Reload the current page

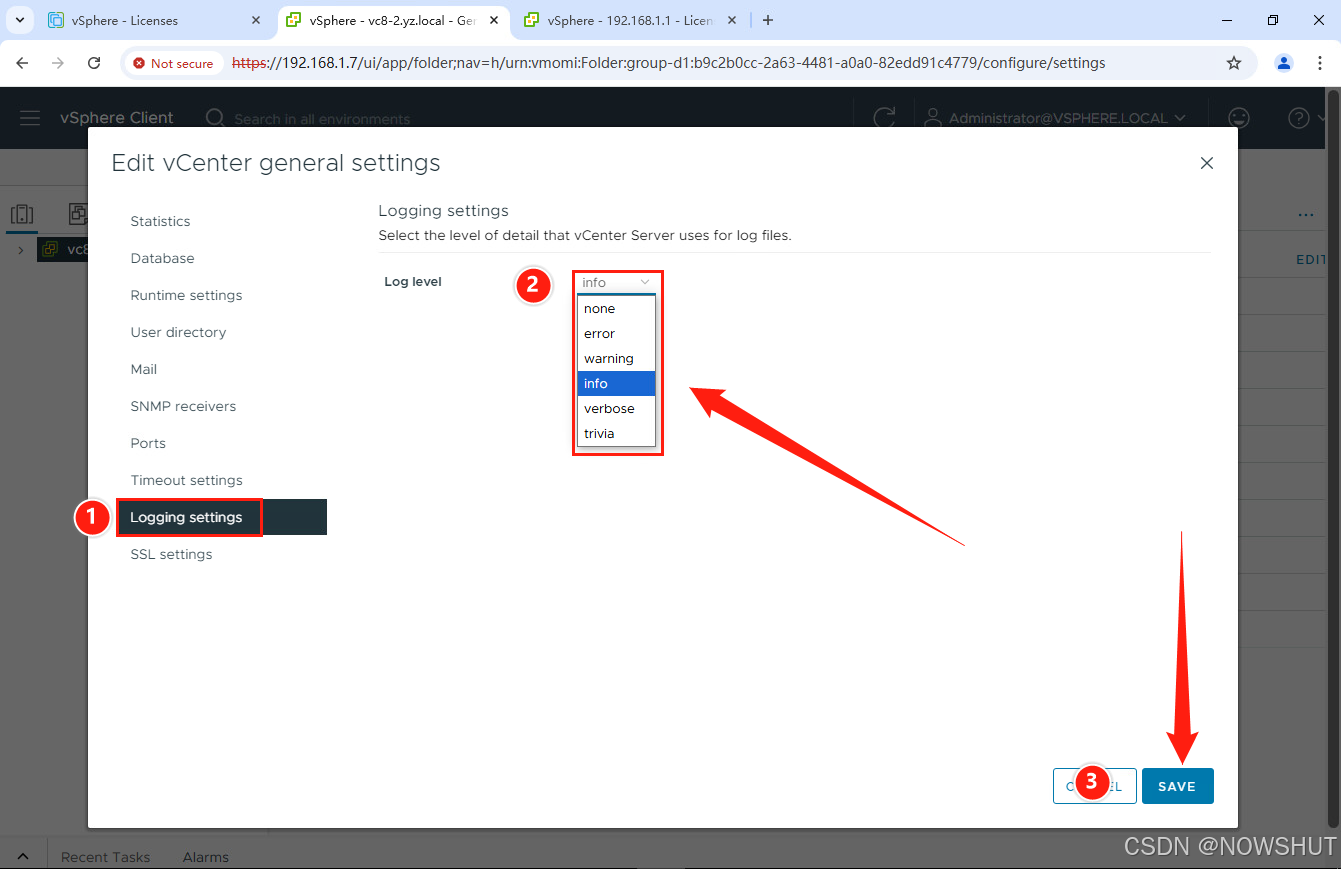coord(94,63)
